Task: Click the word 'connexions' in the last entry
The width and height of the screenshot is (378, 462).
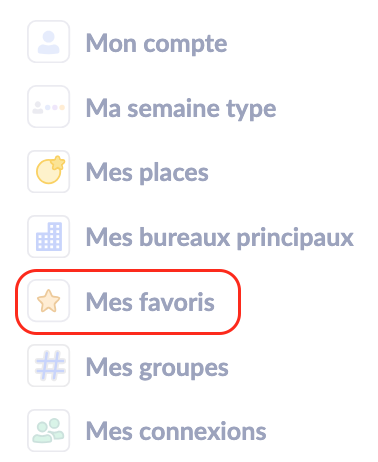Action: tap(202, 431)
